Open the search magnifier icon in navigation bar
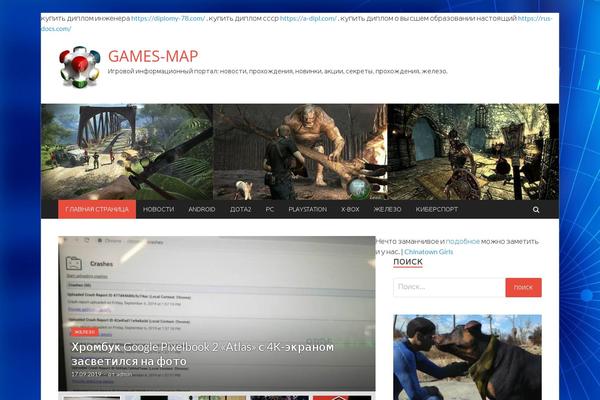The height and width of the screenshot is (400, 600). (536, 209)
